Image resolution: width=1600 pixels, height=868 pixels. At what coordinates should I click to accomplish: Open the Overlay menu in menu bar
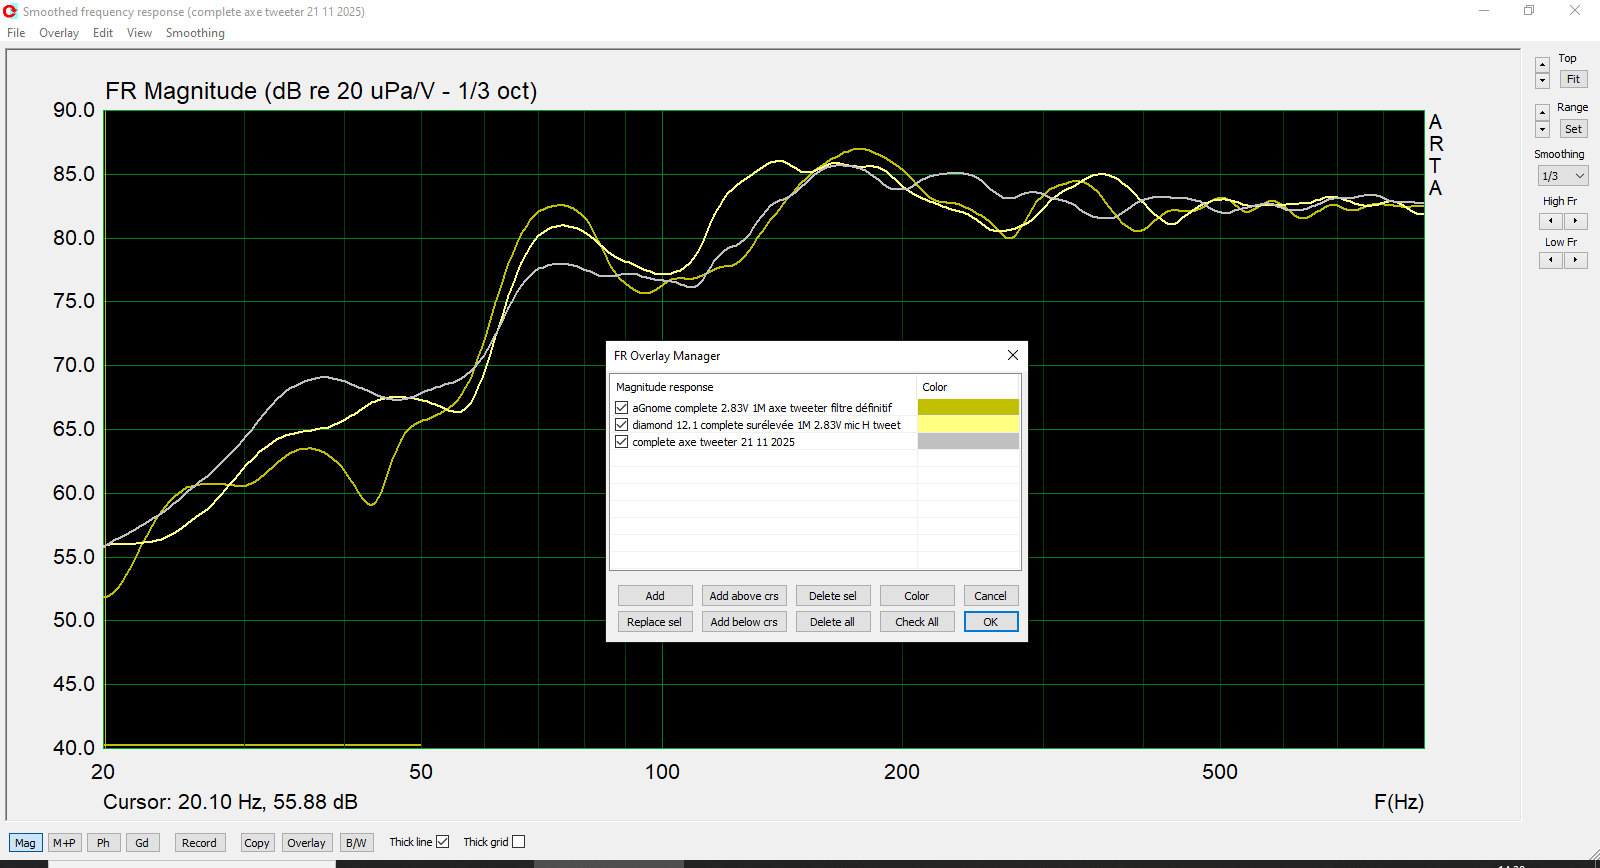click(58, 33)
